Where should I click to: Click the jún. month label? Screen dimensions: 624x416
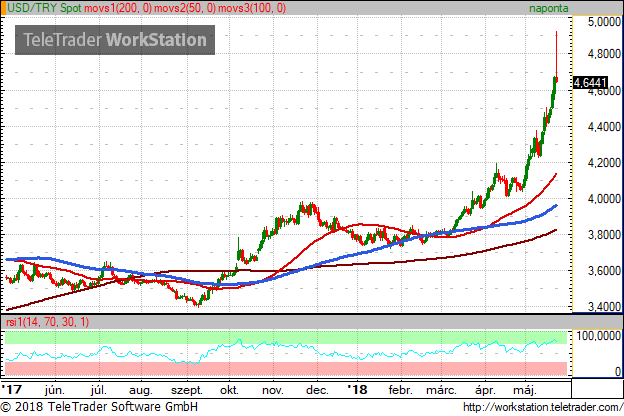(55, 390)
